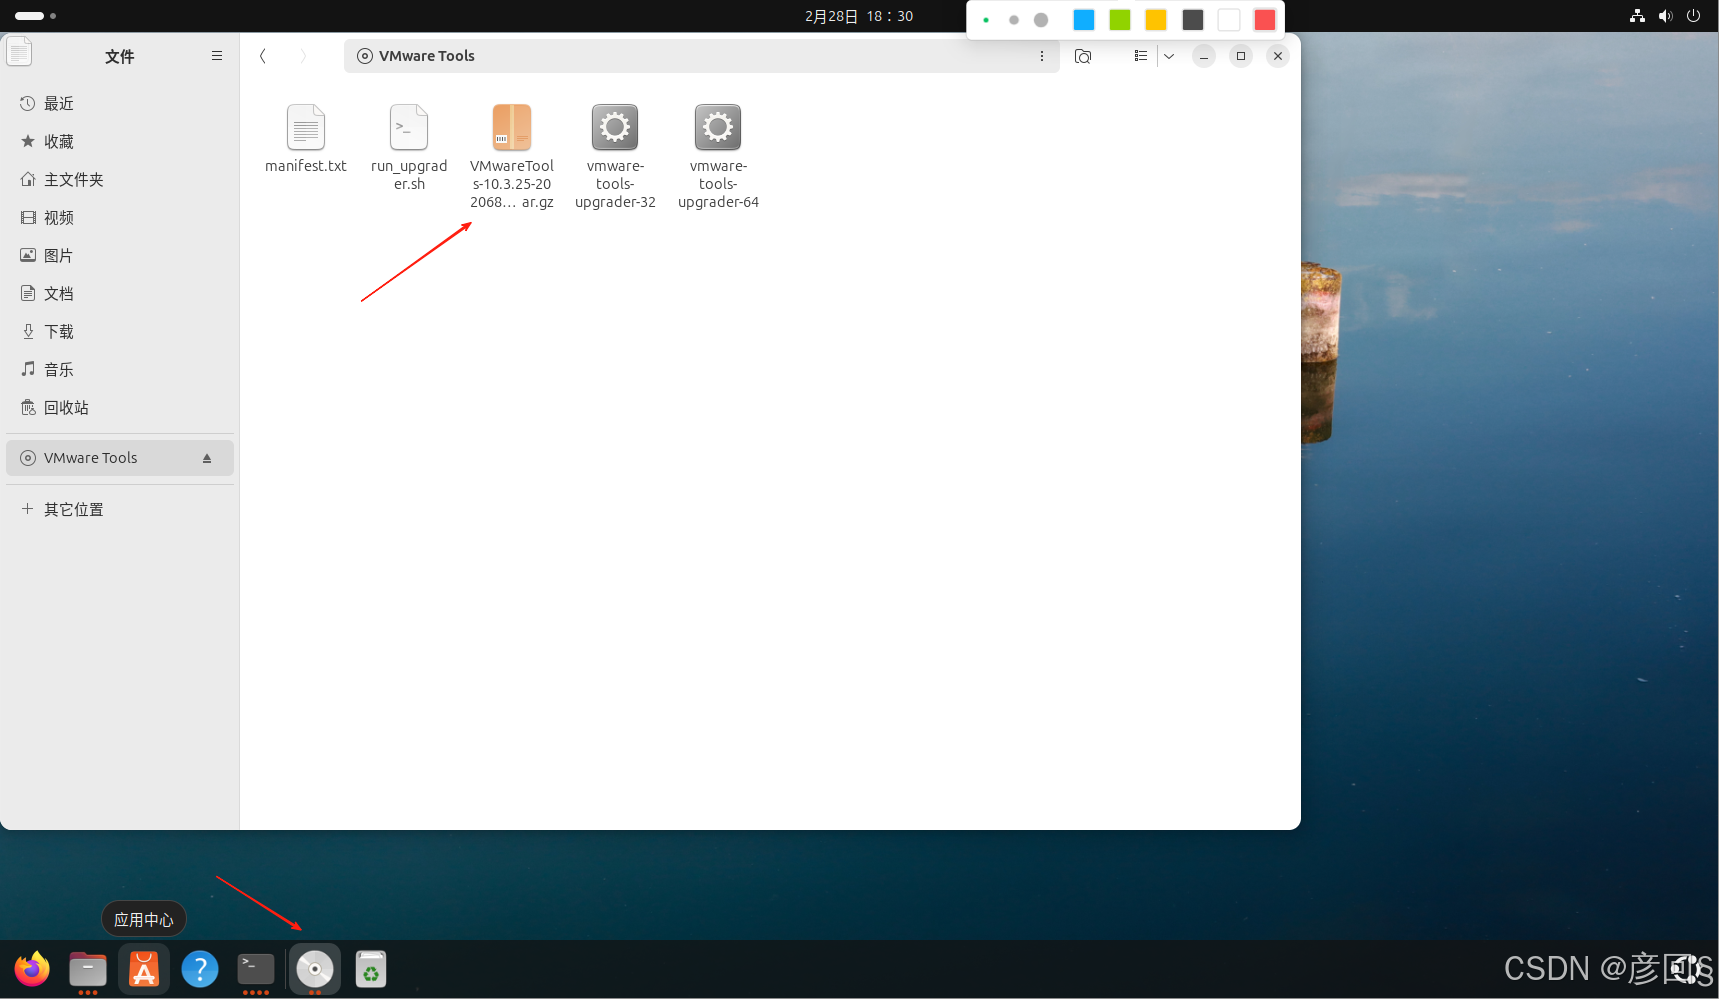Image resolution: width=1719 pixels, height=999 pixels.
Task: Select the VMwareTools tar.gz archive
Action: (x=512, y=156)
